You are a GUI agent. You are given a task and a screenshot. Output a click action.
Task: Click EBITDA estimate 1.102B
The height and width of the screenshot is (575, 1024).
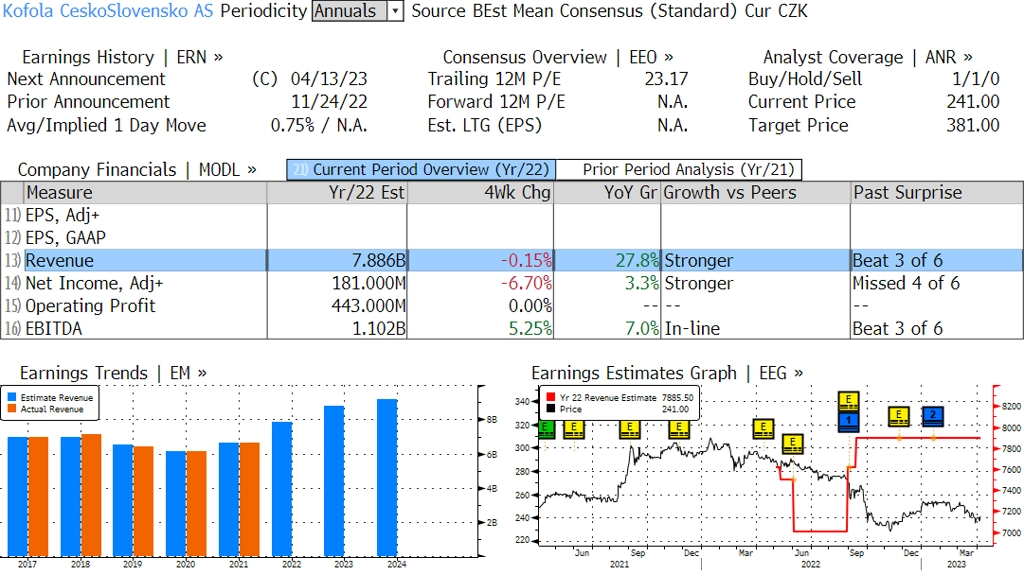[x=379, y=329]
